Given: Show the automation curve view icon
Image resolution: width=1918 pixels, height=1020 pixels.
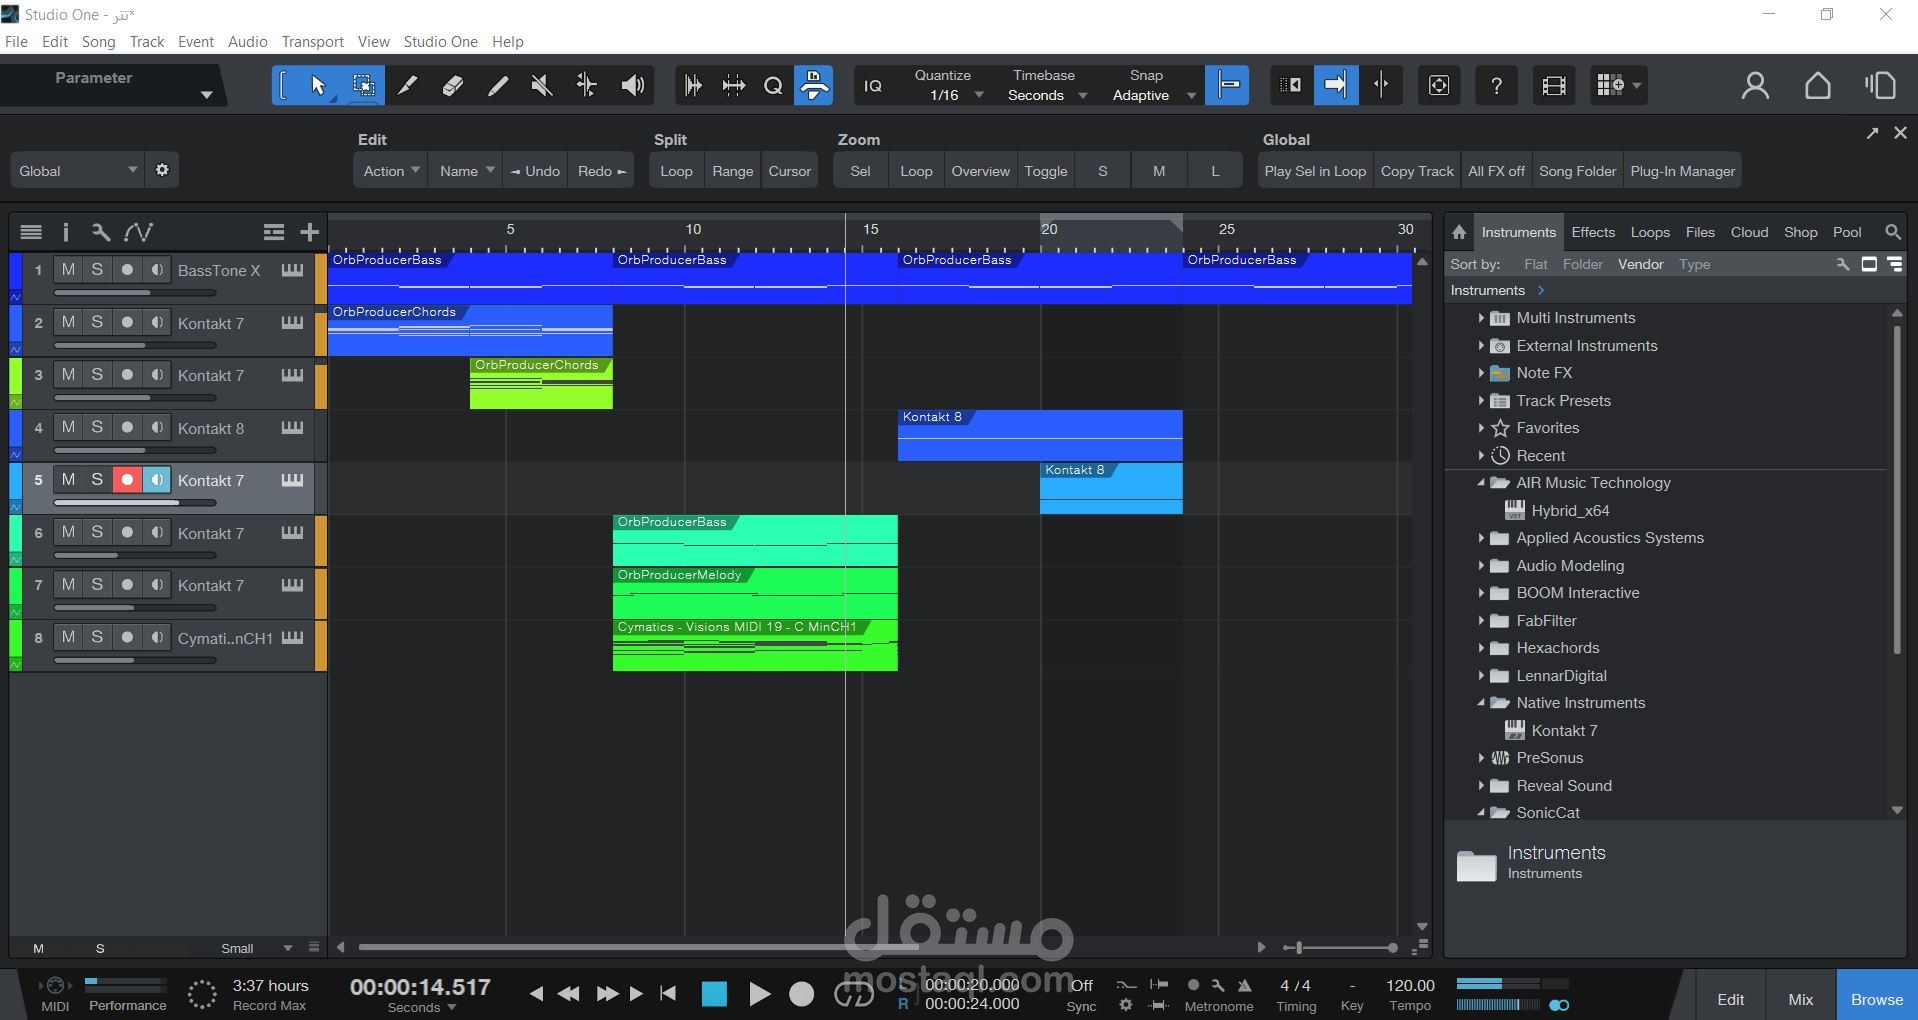Looking at the screenshot, I should click(x=138, y=232).
